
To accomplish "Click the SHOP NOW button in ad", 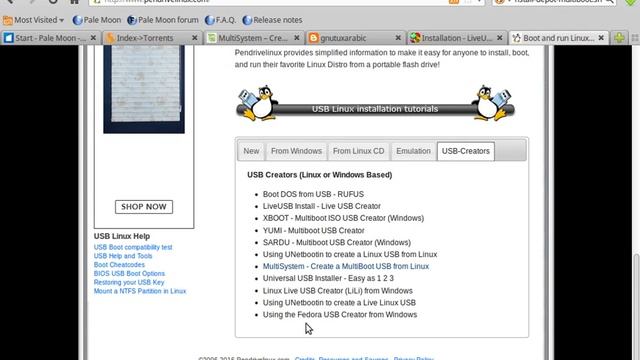I will 144,207.
